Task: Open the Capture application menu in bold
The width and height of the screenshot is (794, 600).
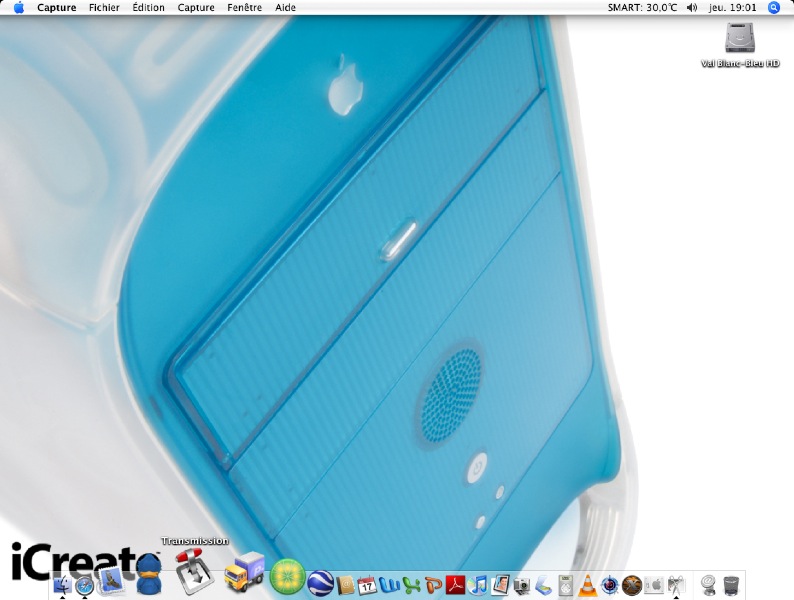Action: click(x=57, y=8)
